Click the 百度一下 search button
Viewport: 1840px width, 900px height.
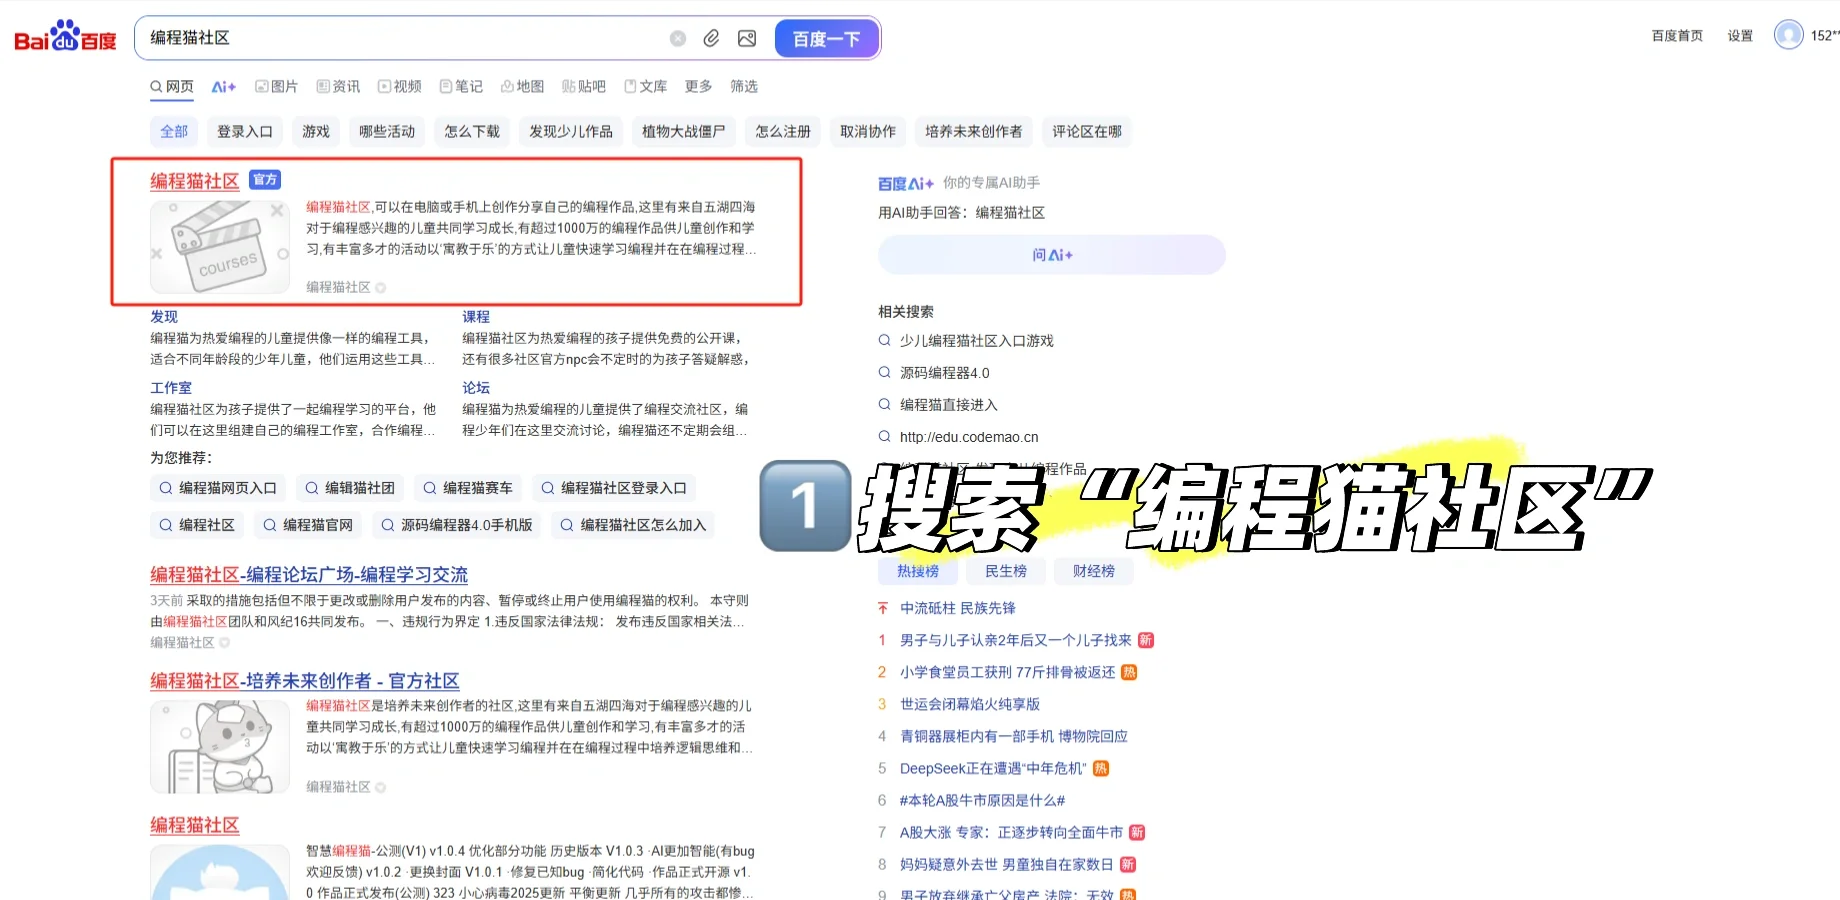(826, 37)
